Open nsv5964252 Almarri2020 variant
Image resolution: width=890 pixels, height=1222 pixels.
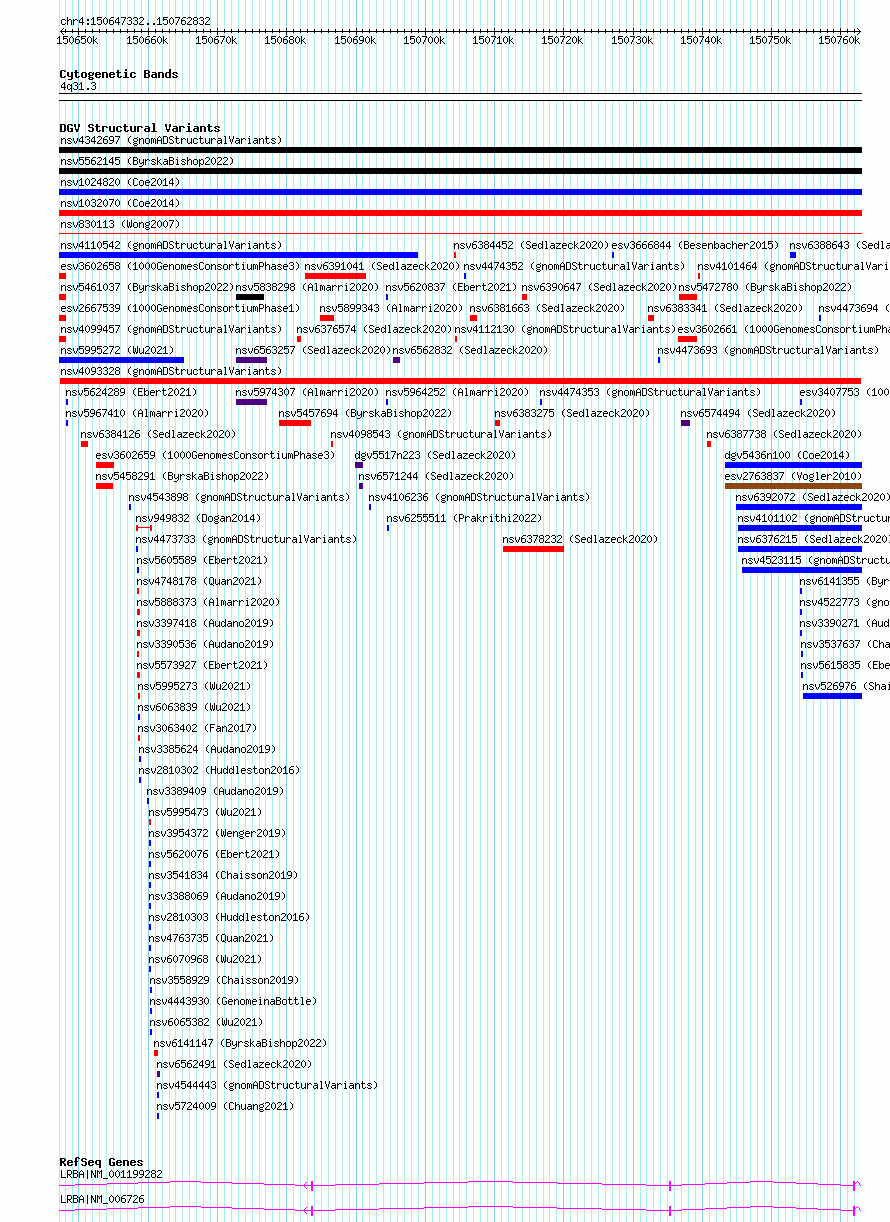pos(457,392)
